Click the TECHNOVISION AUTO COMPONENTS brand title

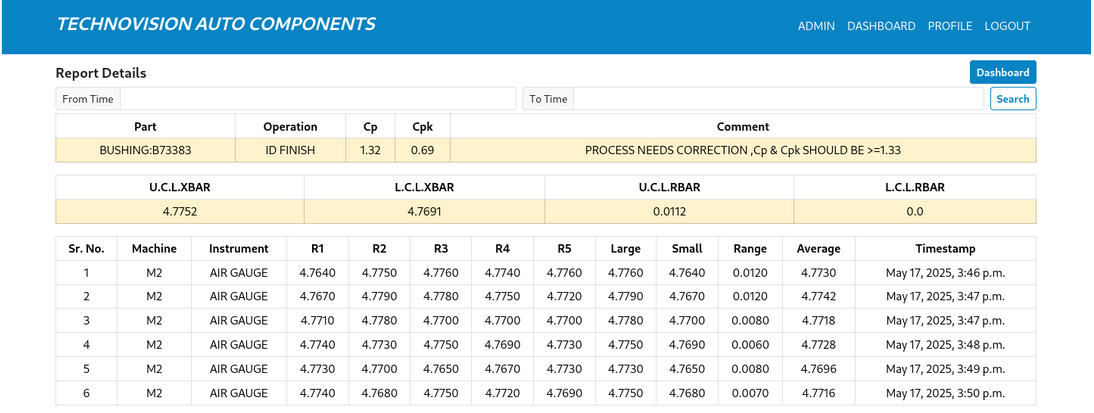[216, 25]
